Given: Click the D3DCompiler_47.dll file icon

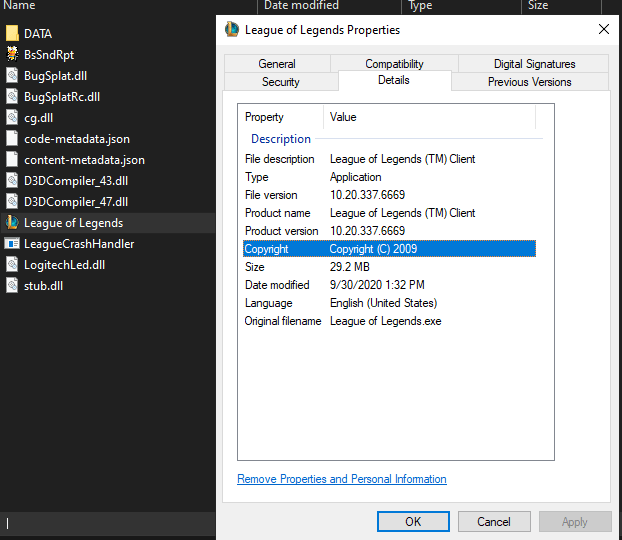Looking at the screenshot, I should coord(12,202).
